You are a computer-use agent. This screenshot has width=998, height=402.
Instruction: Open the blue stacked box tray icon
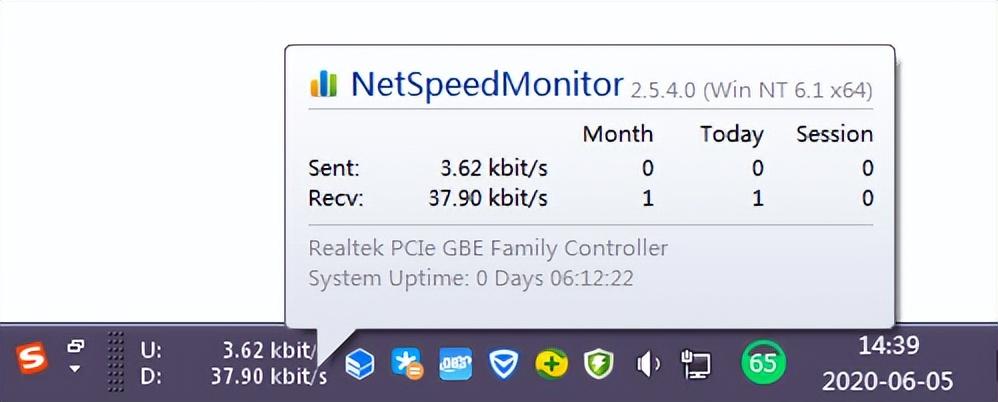pyautogui.click(x=360, y=364)
